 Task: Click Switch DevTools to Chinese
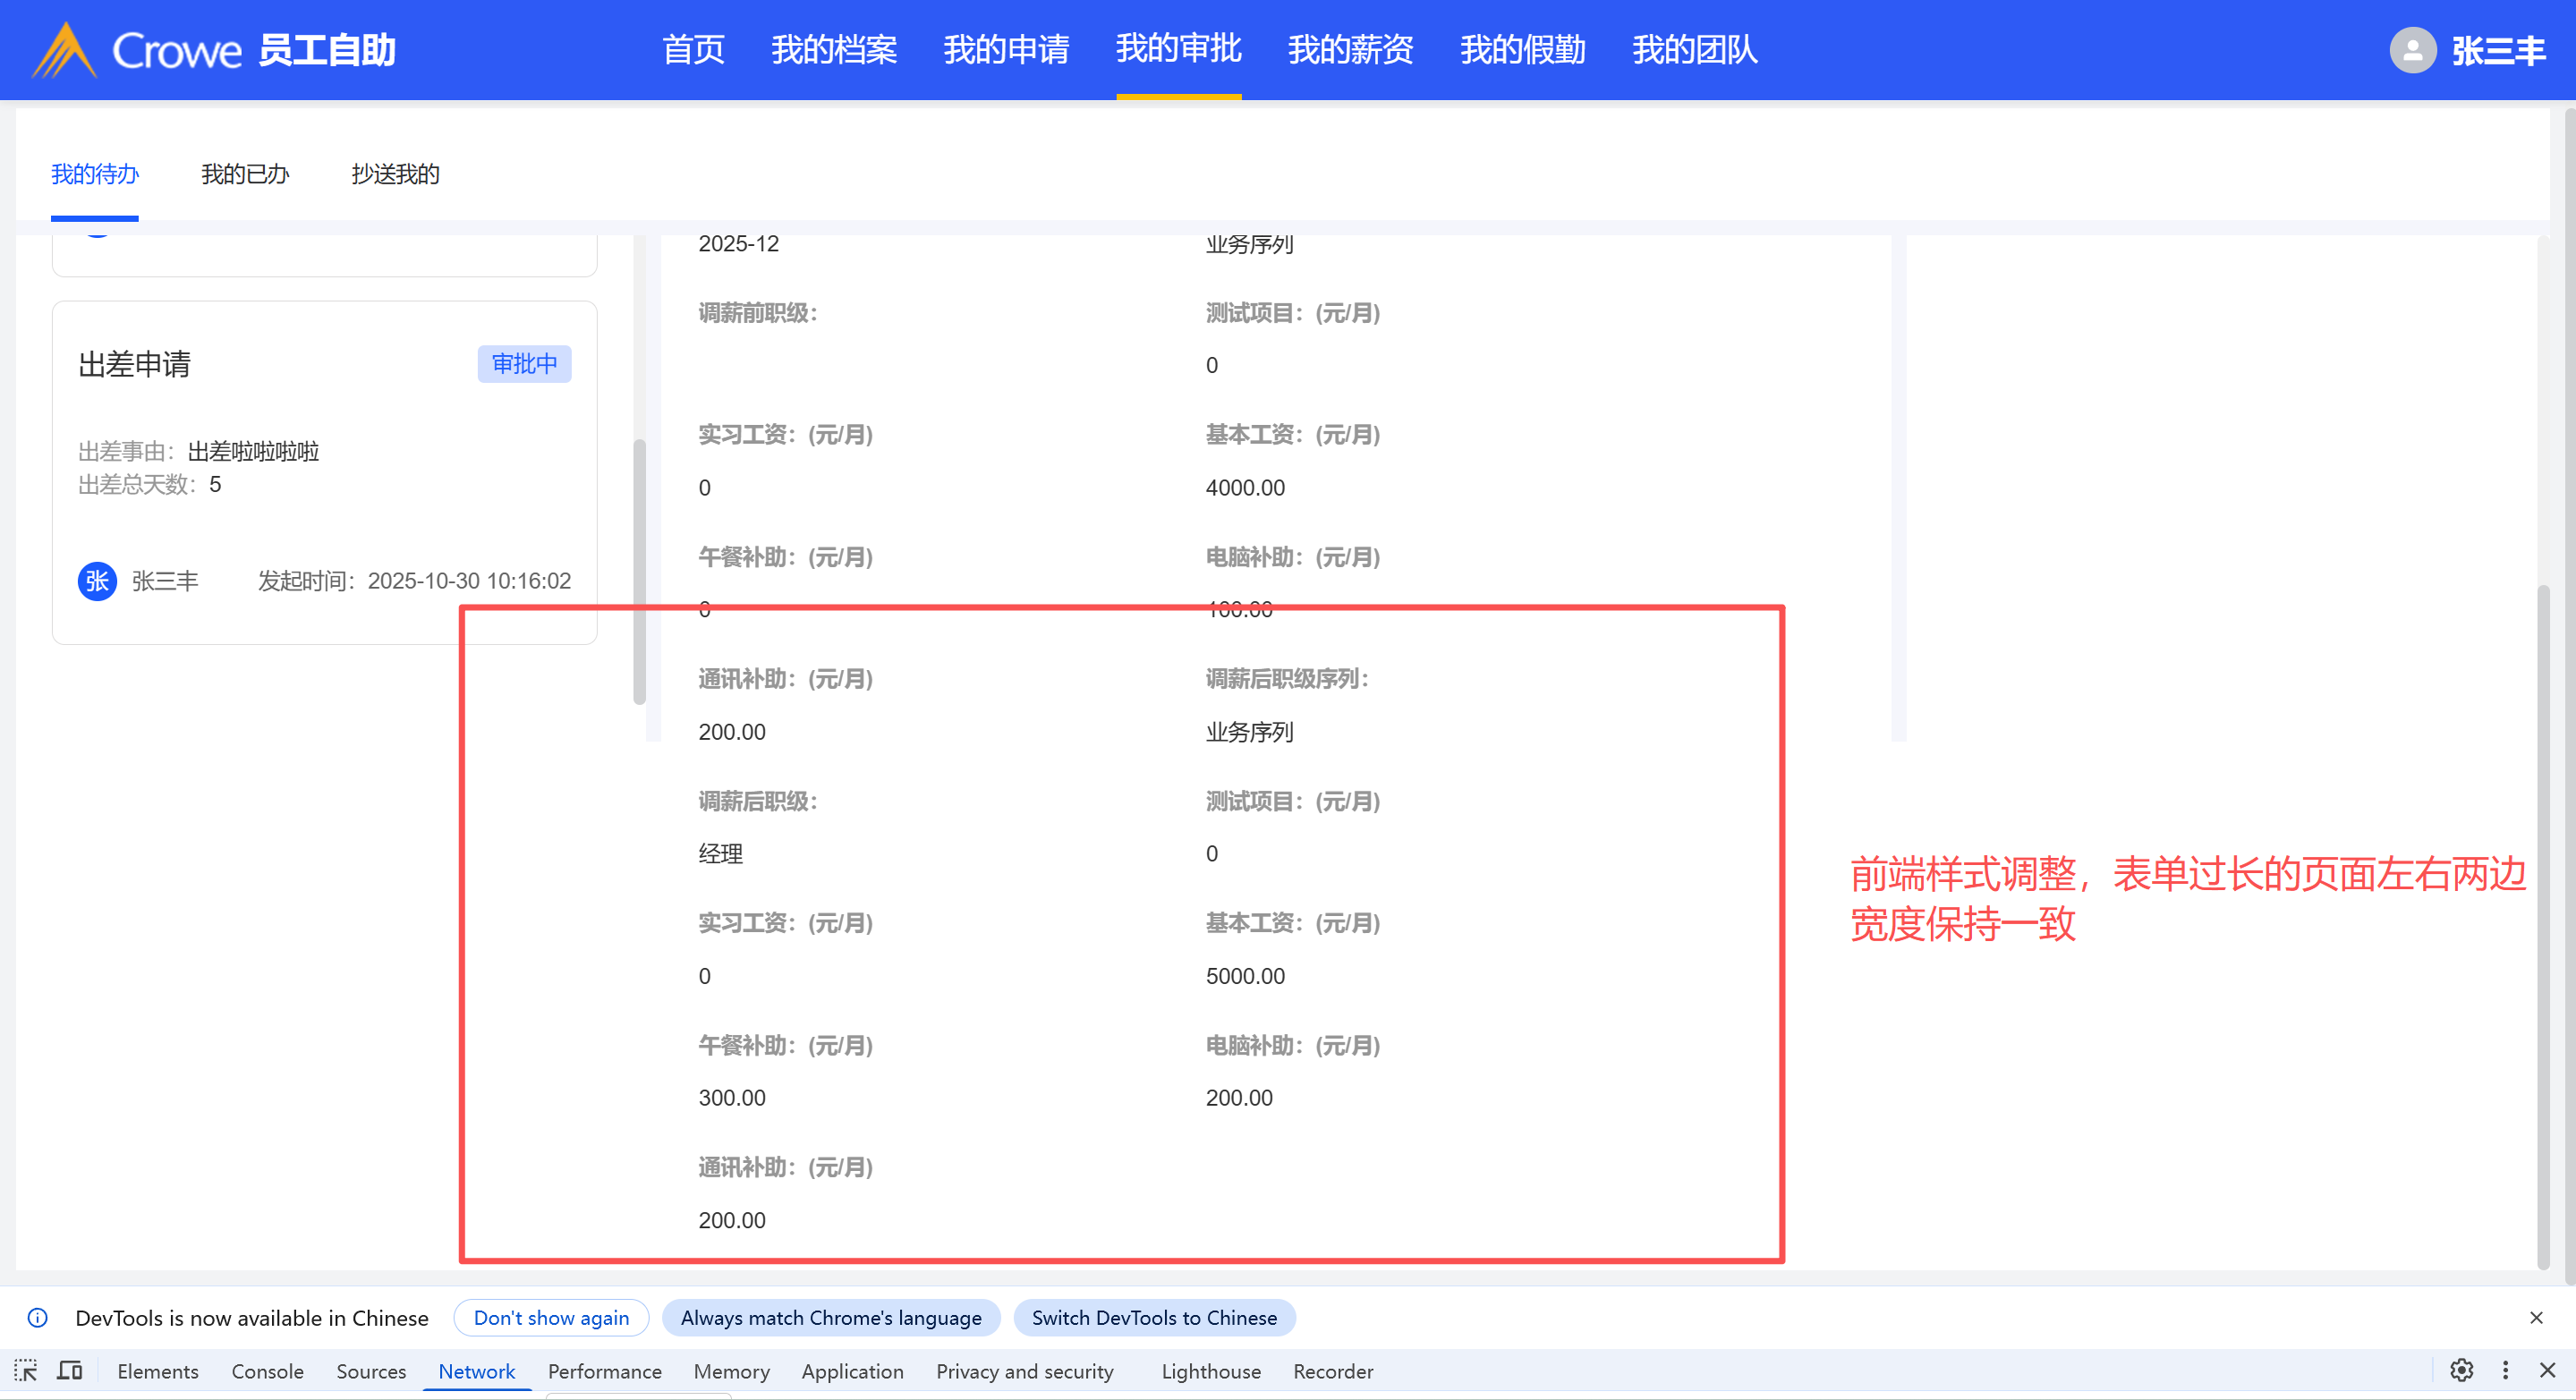(x=1154, y=1318)
